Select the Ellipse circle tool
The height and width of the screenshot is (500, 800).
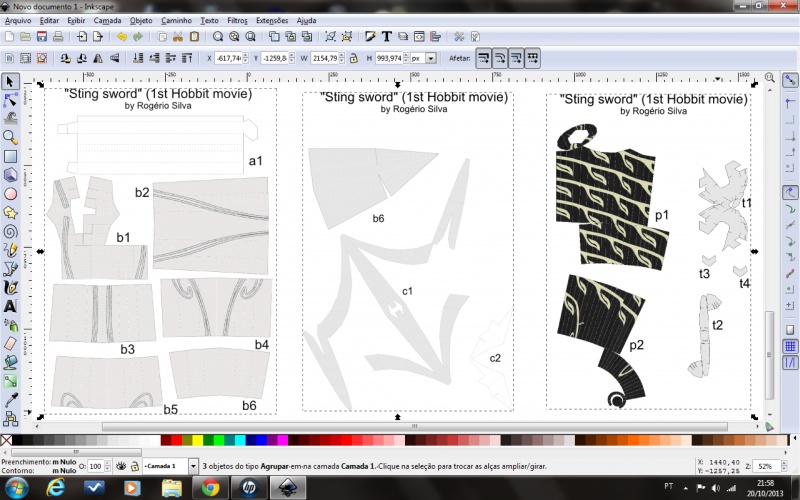pos(10,194)
